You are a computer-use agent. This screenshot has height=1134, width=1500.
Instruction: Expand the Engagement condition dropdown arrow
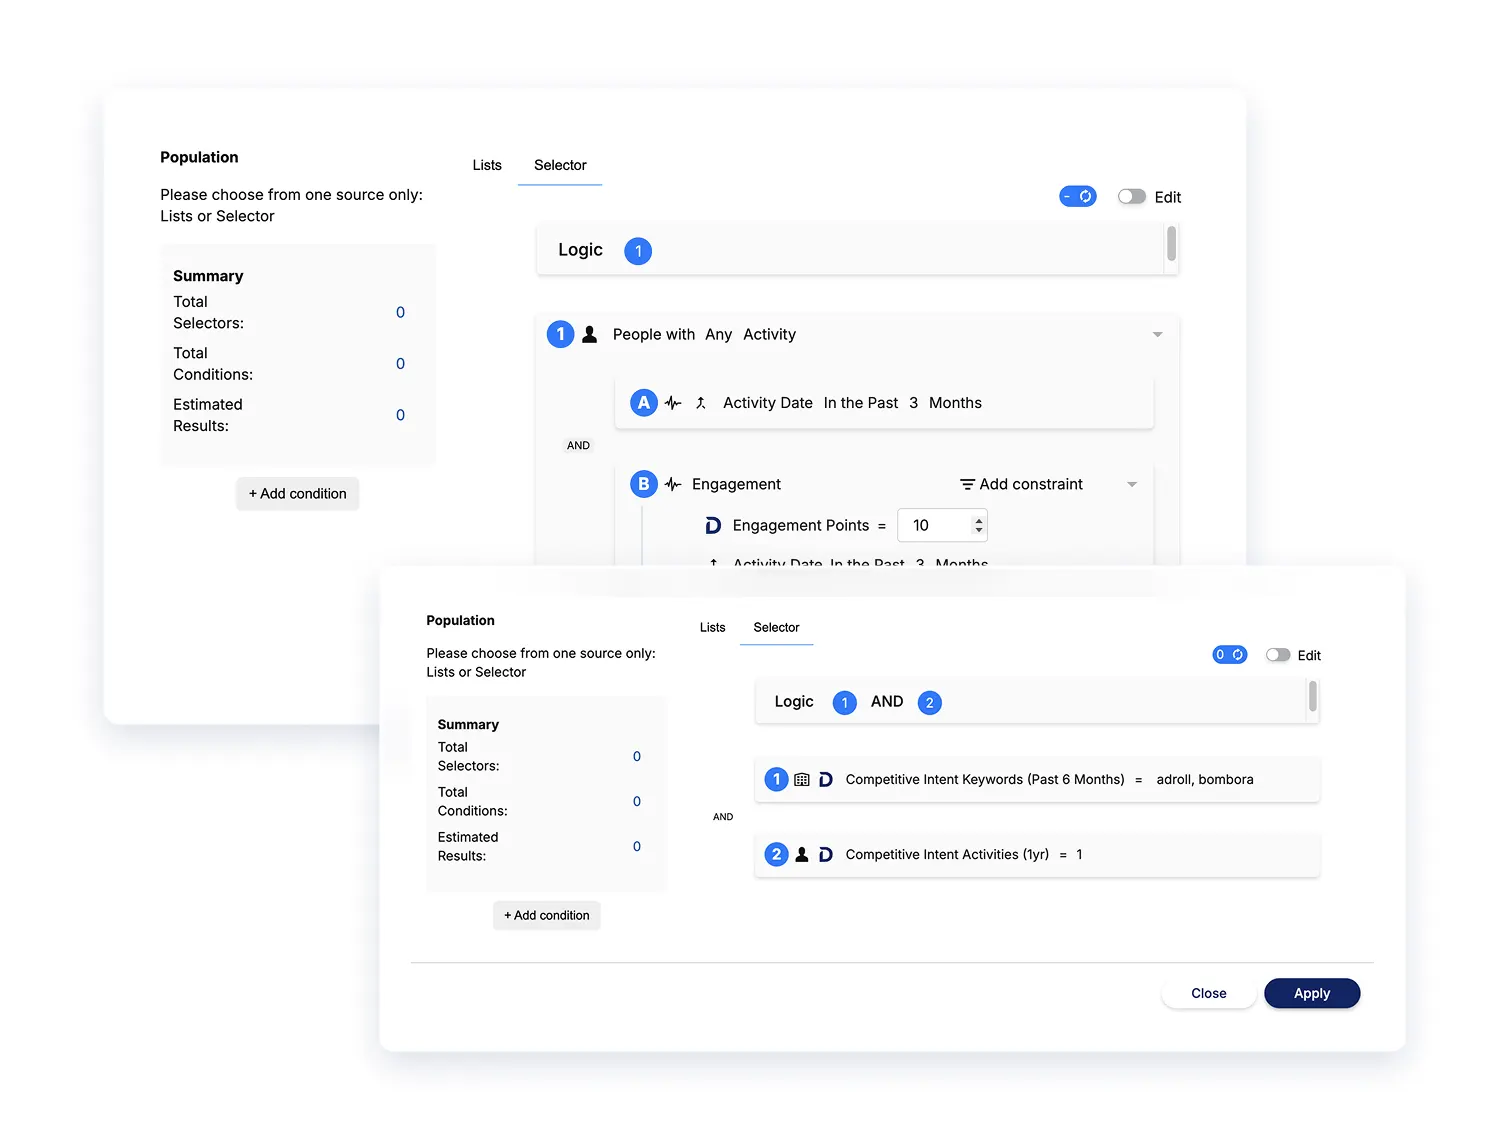coord(1132,485)
